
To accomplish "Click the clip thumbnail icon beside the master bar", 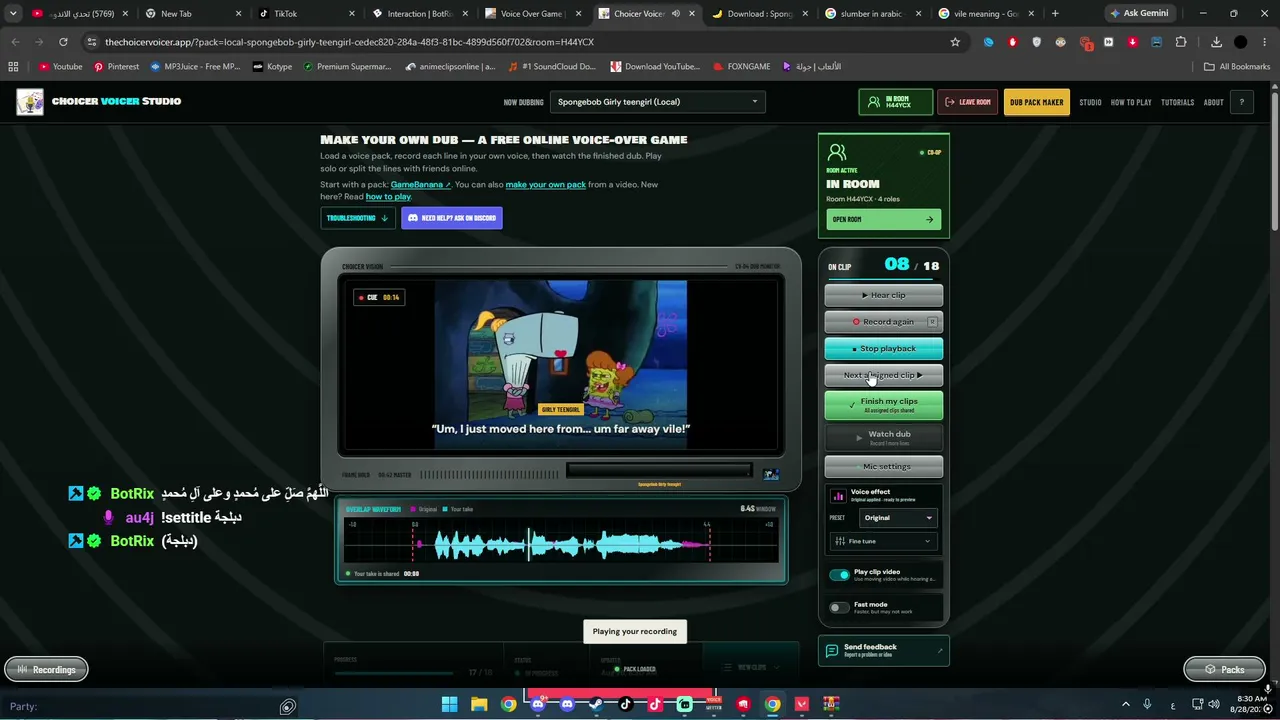I will click(x=771, y=474).
